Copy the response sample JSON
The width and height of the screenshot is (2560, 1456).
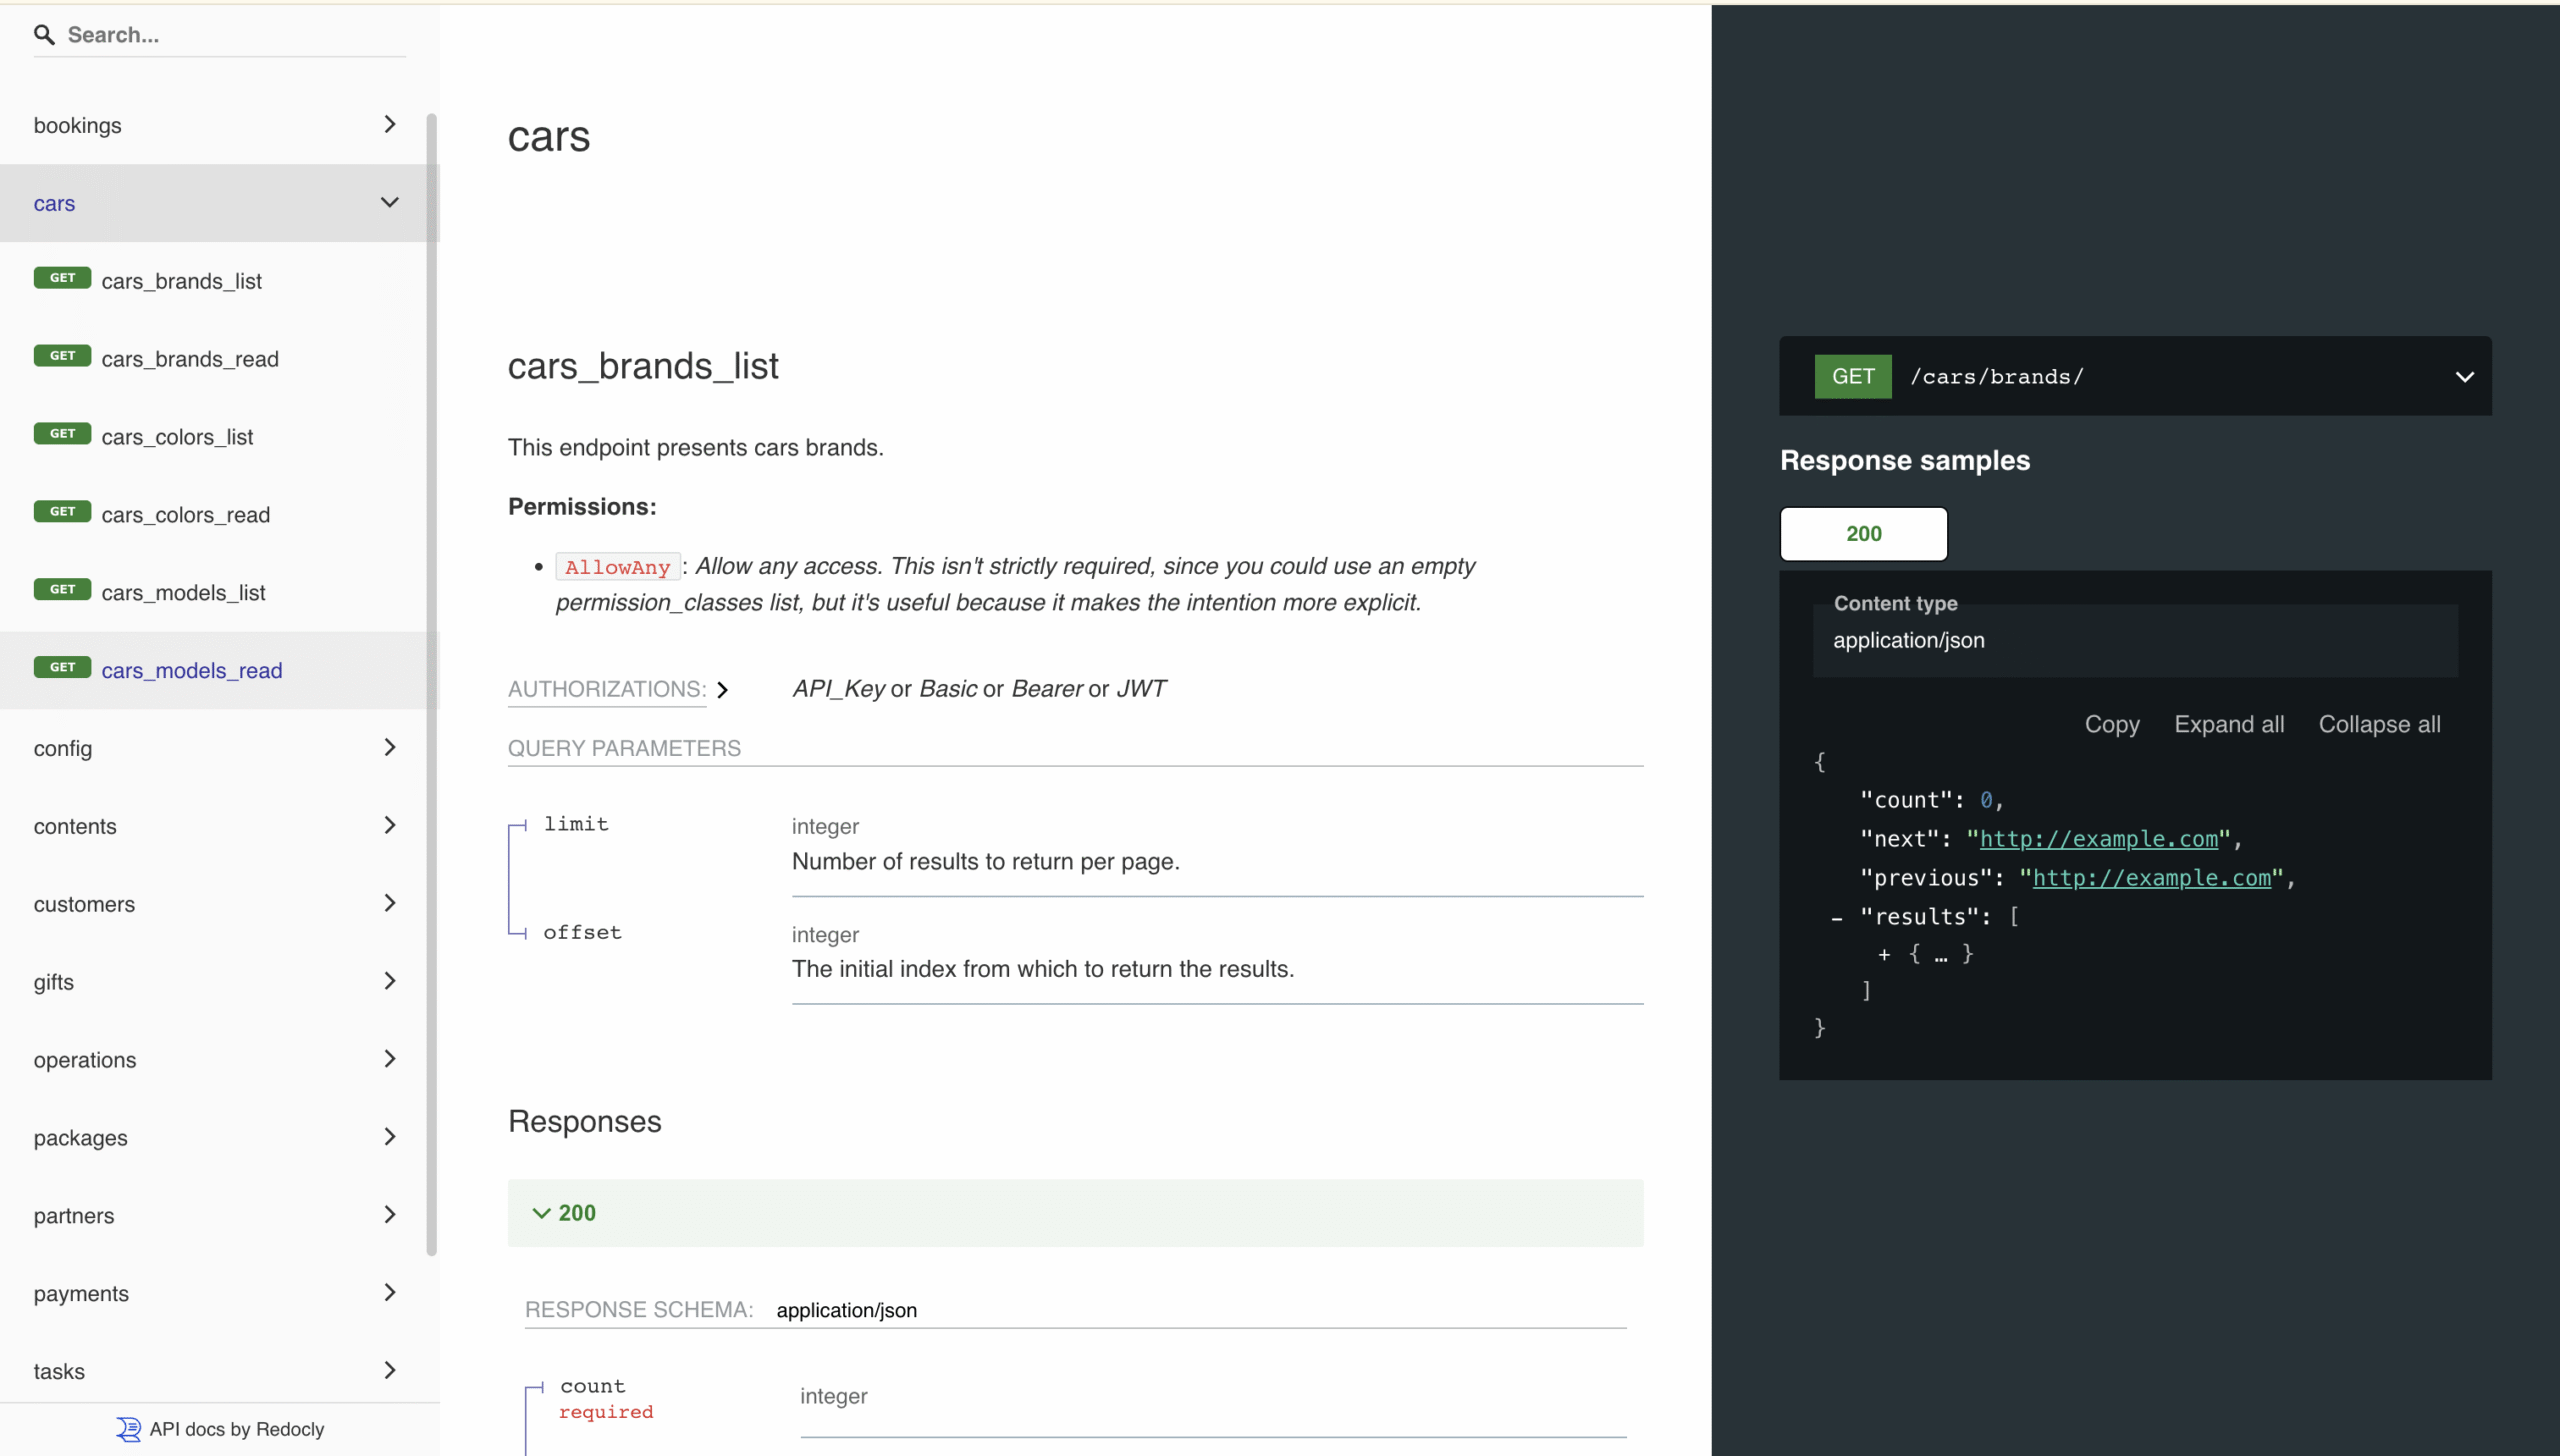coord(2111,725)
